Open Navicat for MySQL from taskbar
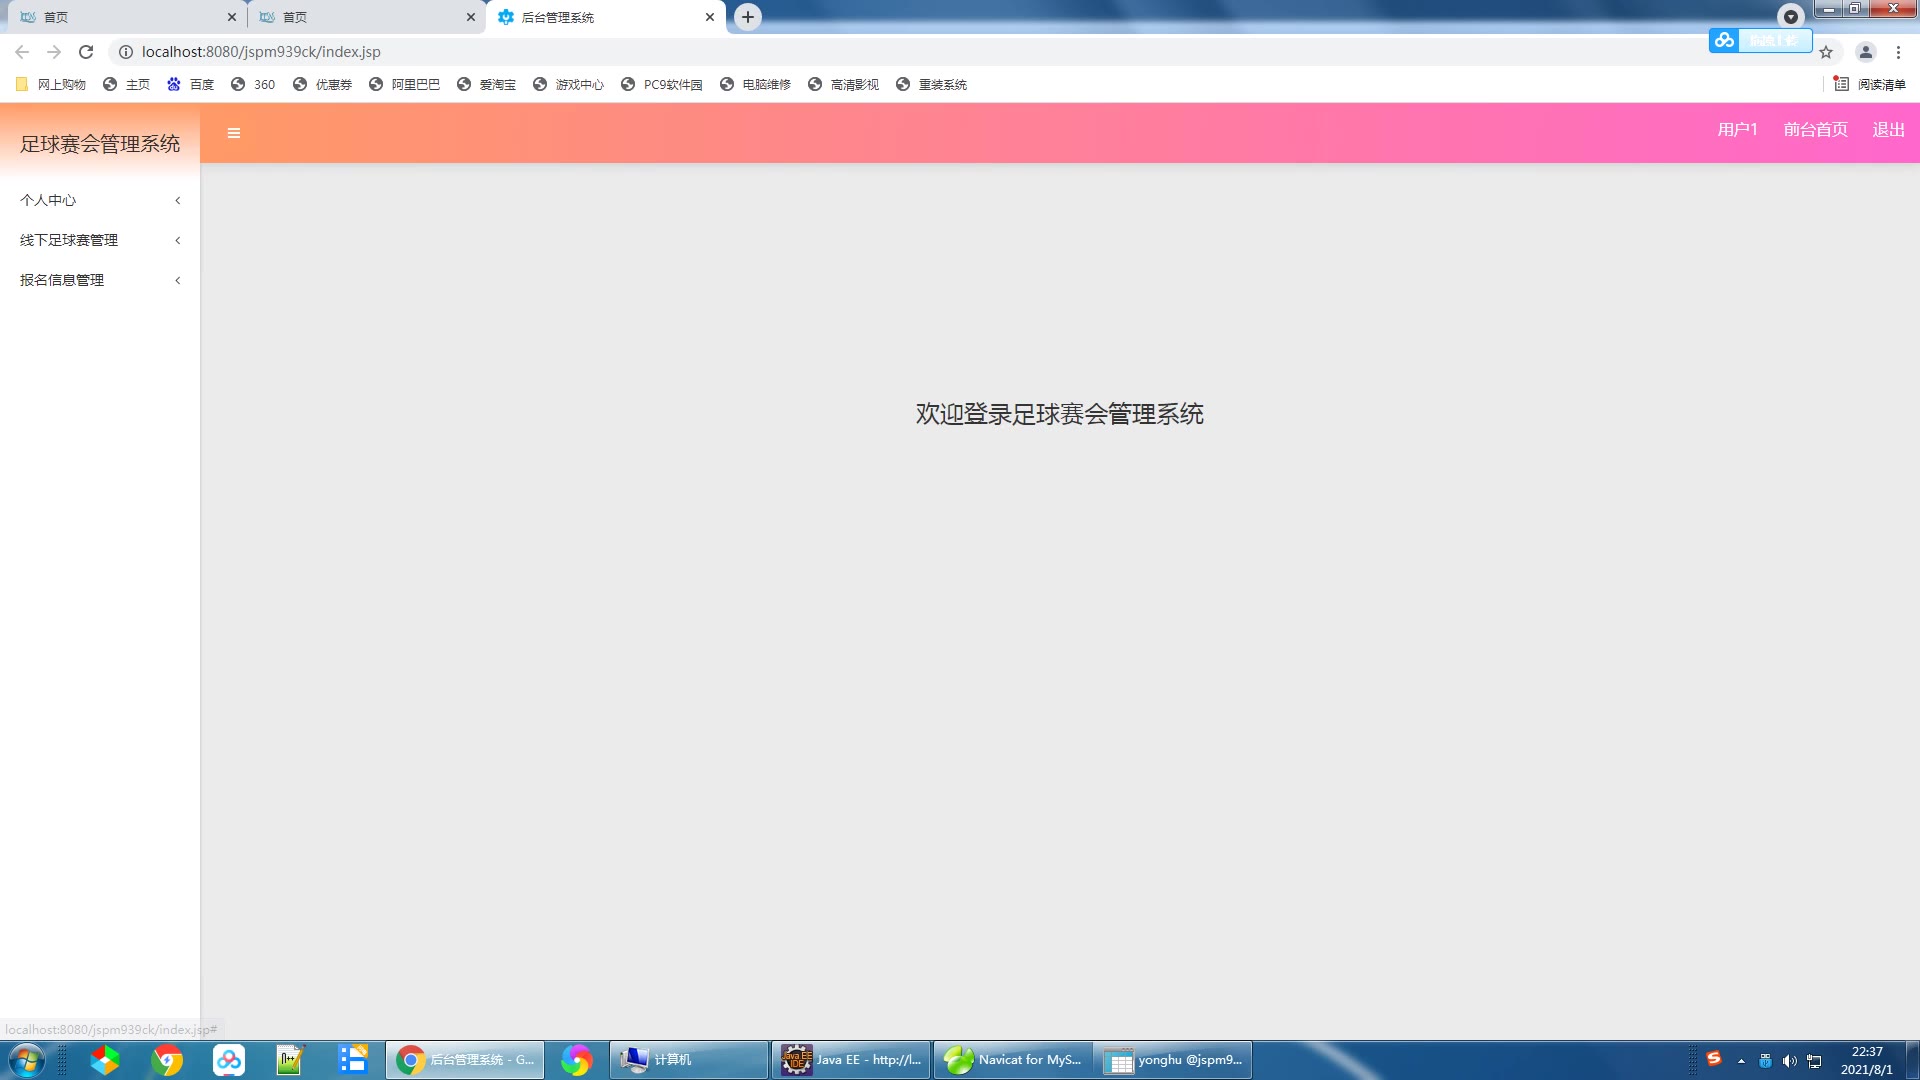This screenshot has height=1080, width=1920. coord(1012,1059)
